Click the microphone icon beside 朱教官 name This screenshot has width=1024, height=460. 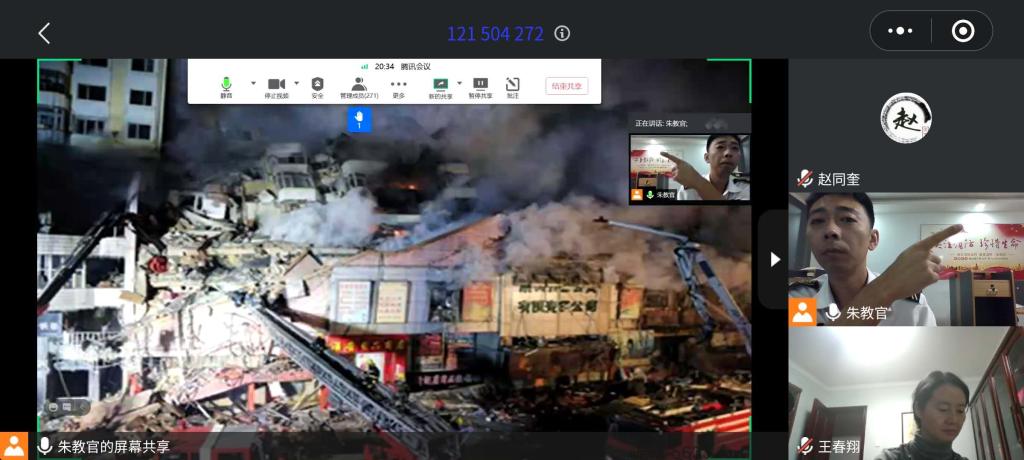click(x=833, y=312)
